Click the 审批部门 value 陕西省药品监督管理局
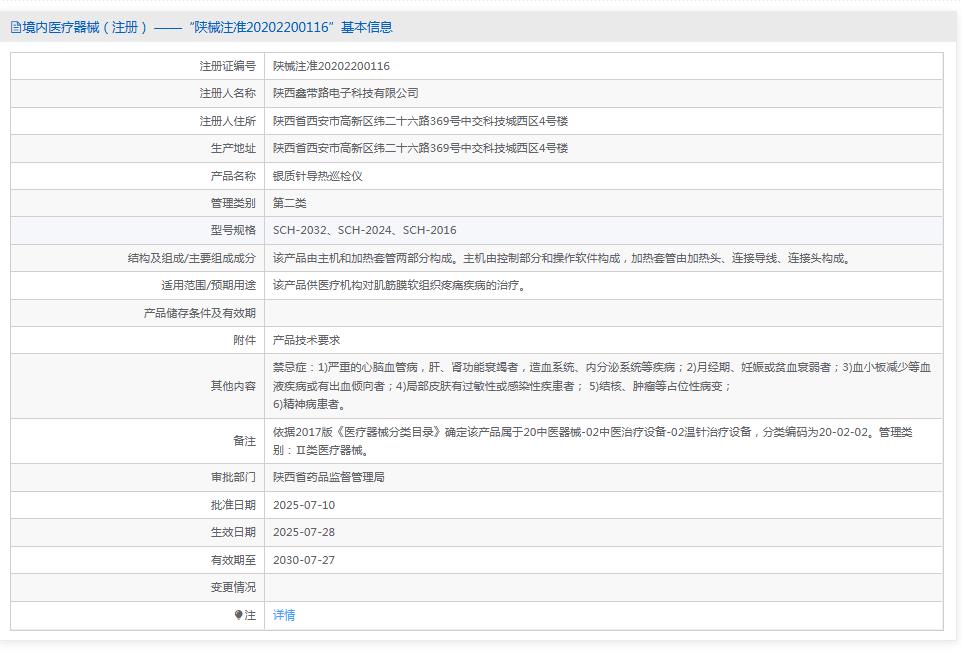The height and width of the screenshot is (652, 962). [x=330, y=478]
